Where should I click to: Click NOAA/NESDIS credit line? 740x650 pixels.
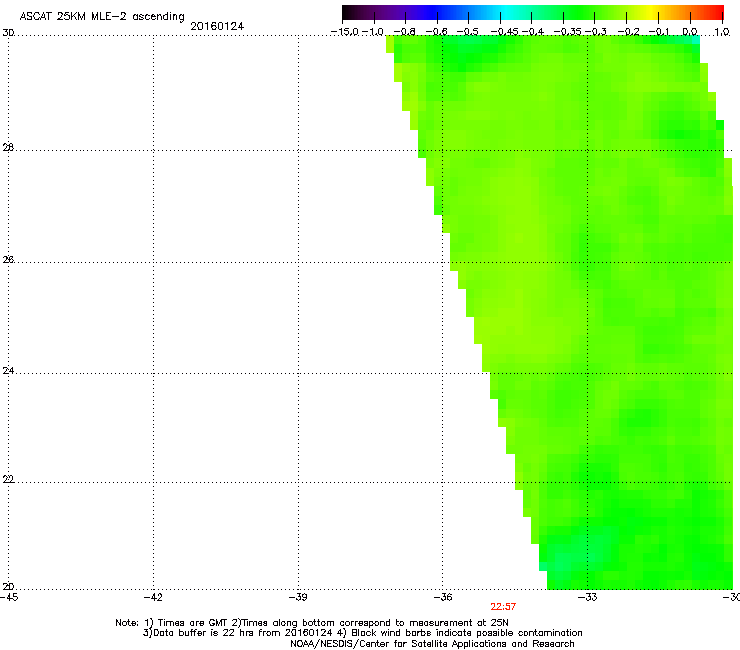point(432,644)
